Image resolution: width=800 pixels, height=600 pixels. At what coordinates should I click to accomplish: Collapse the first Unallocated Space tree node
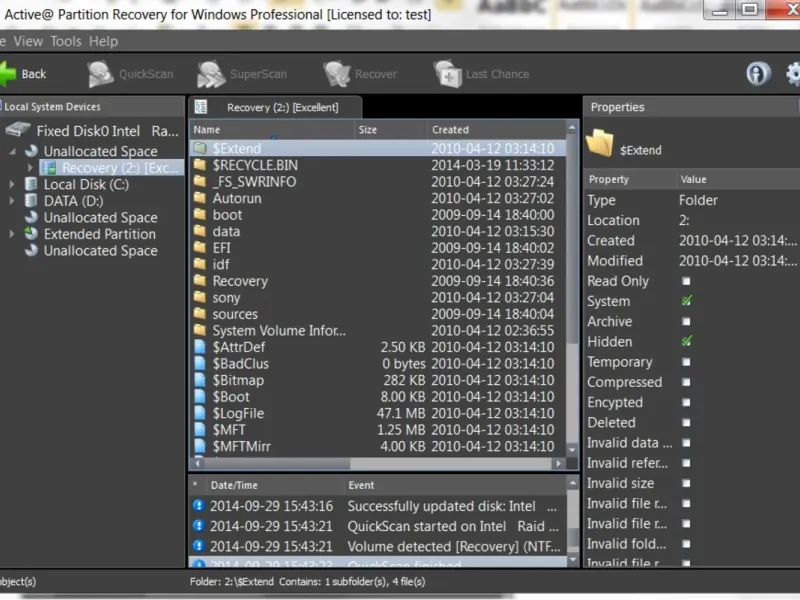(x=12, y=151)
